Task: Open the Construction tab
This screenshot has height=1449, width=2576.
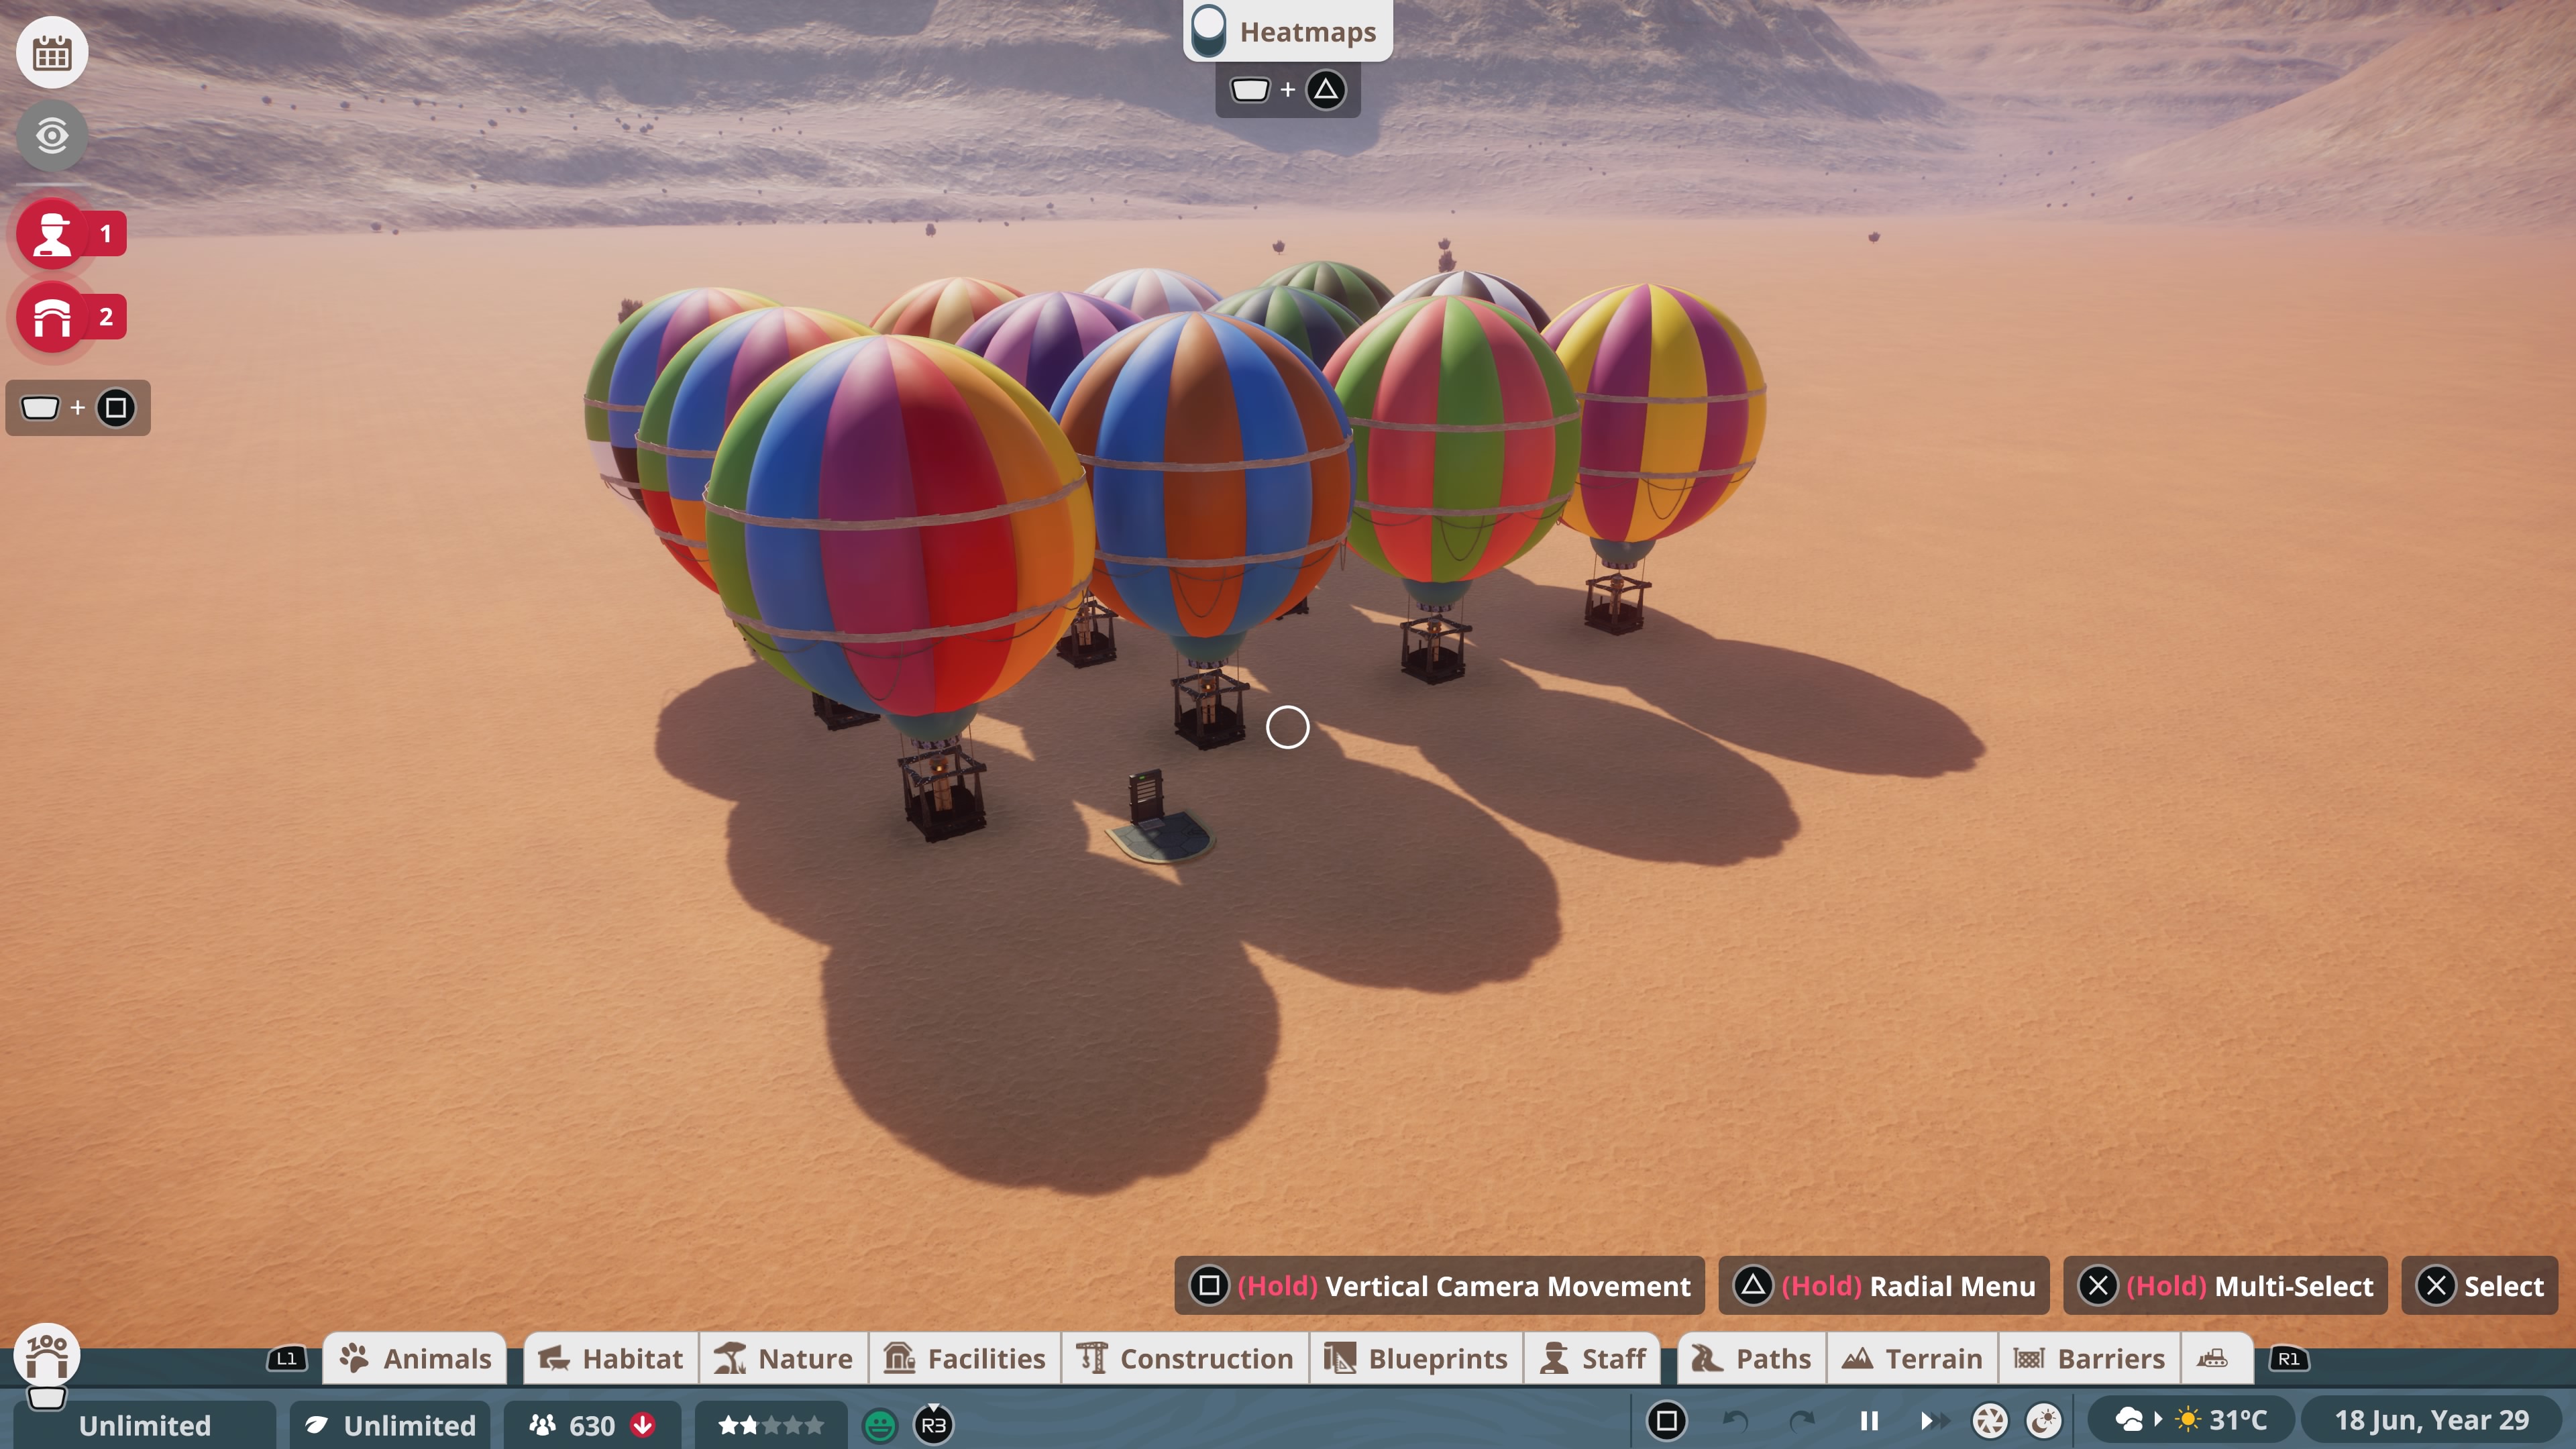Action: (x=1185, y=1358)
